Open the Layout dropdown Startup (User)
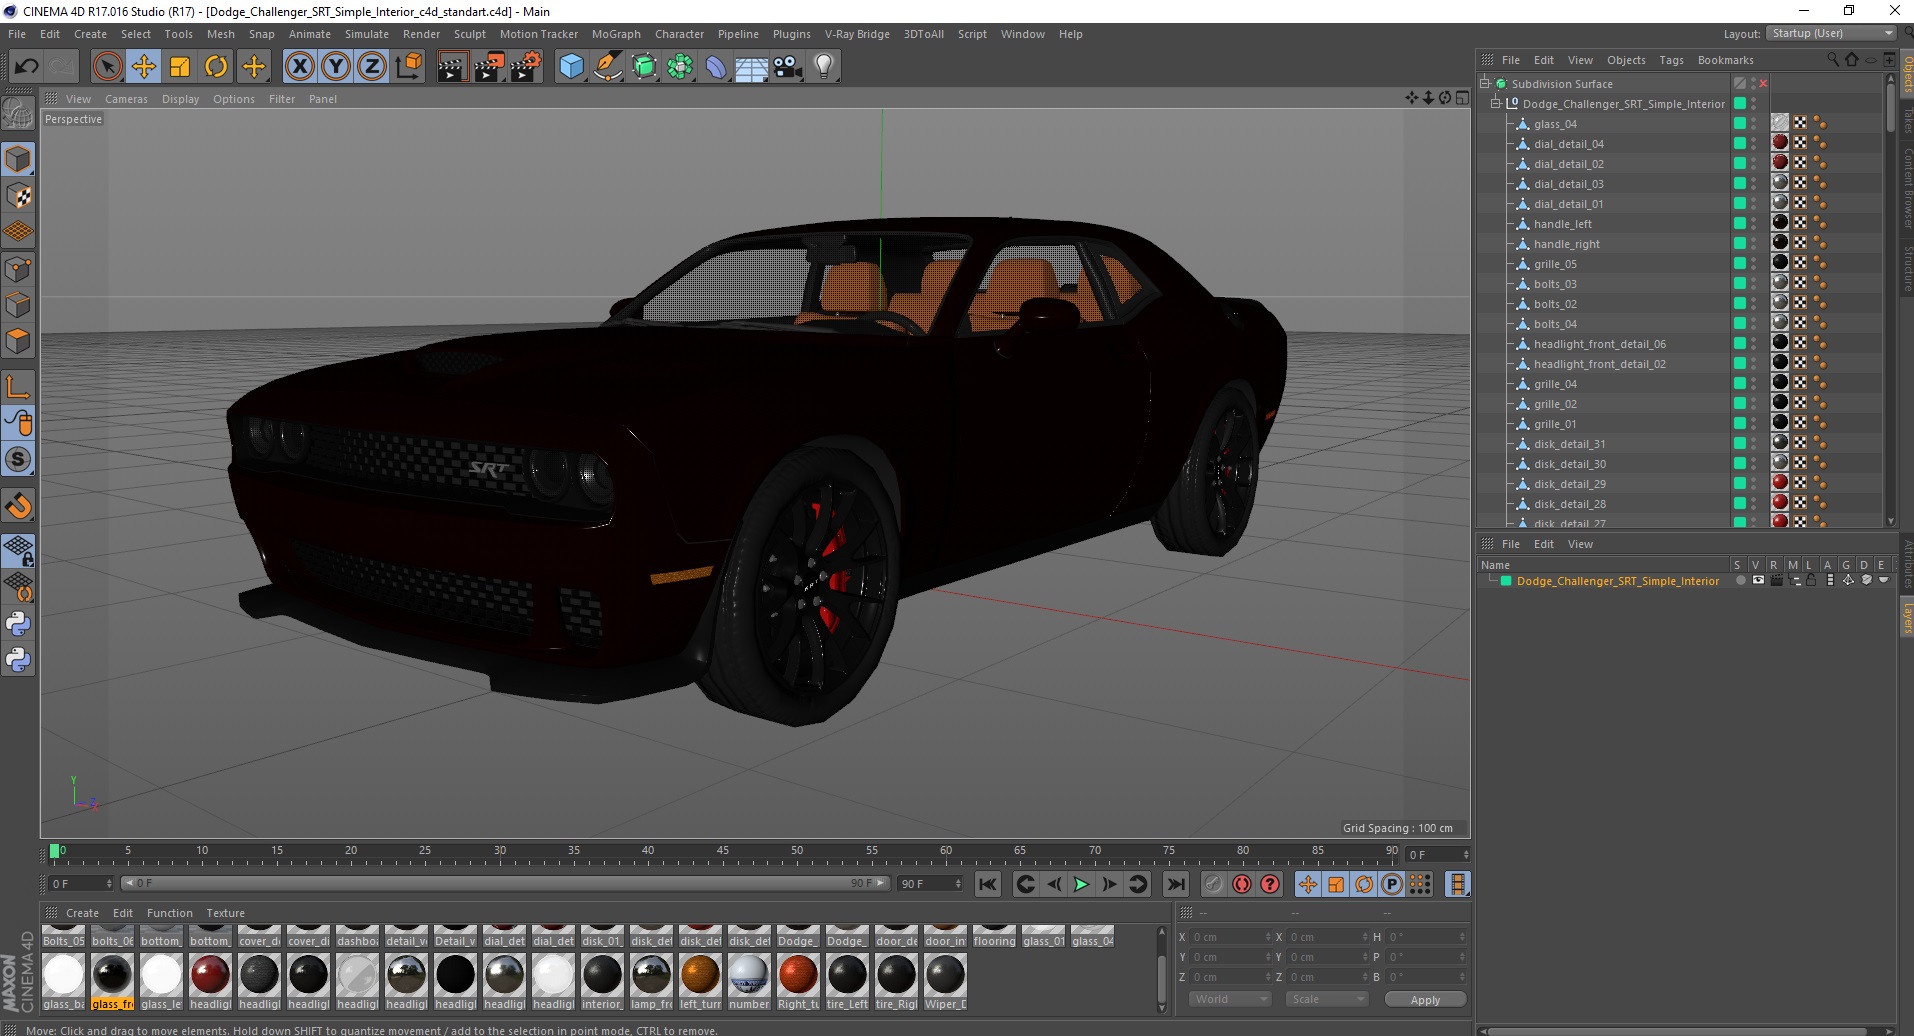The image size is (1914, 1036). (x=1830, y=33)
